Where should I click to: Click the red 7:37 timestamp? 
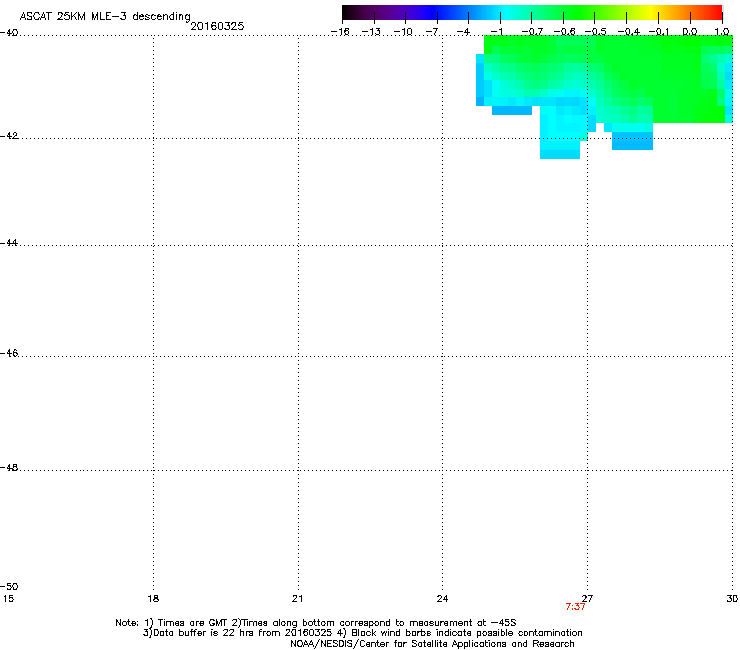coord(575,607)
